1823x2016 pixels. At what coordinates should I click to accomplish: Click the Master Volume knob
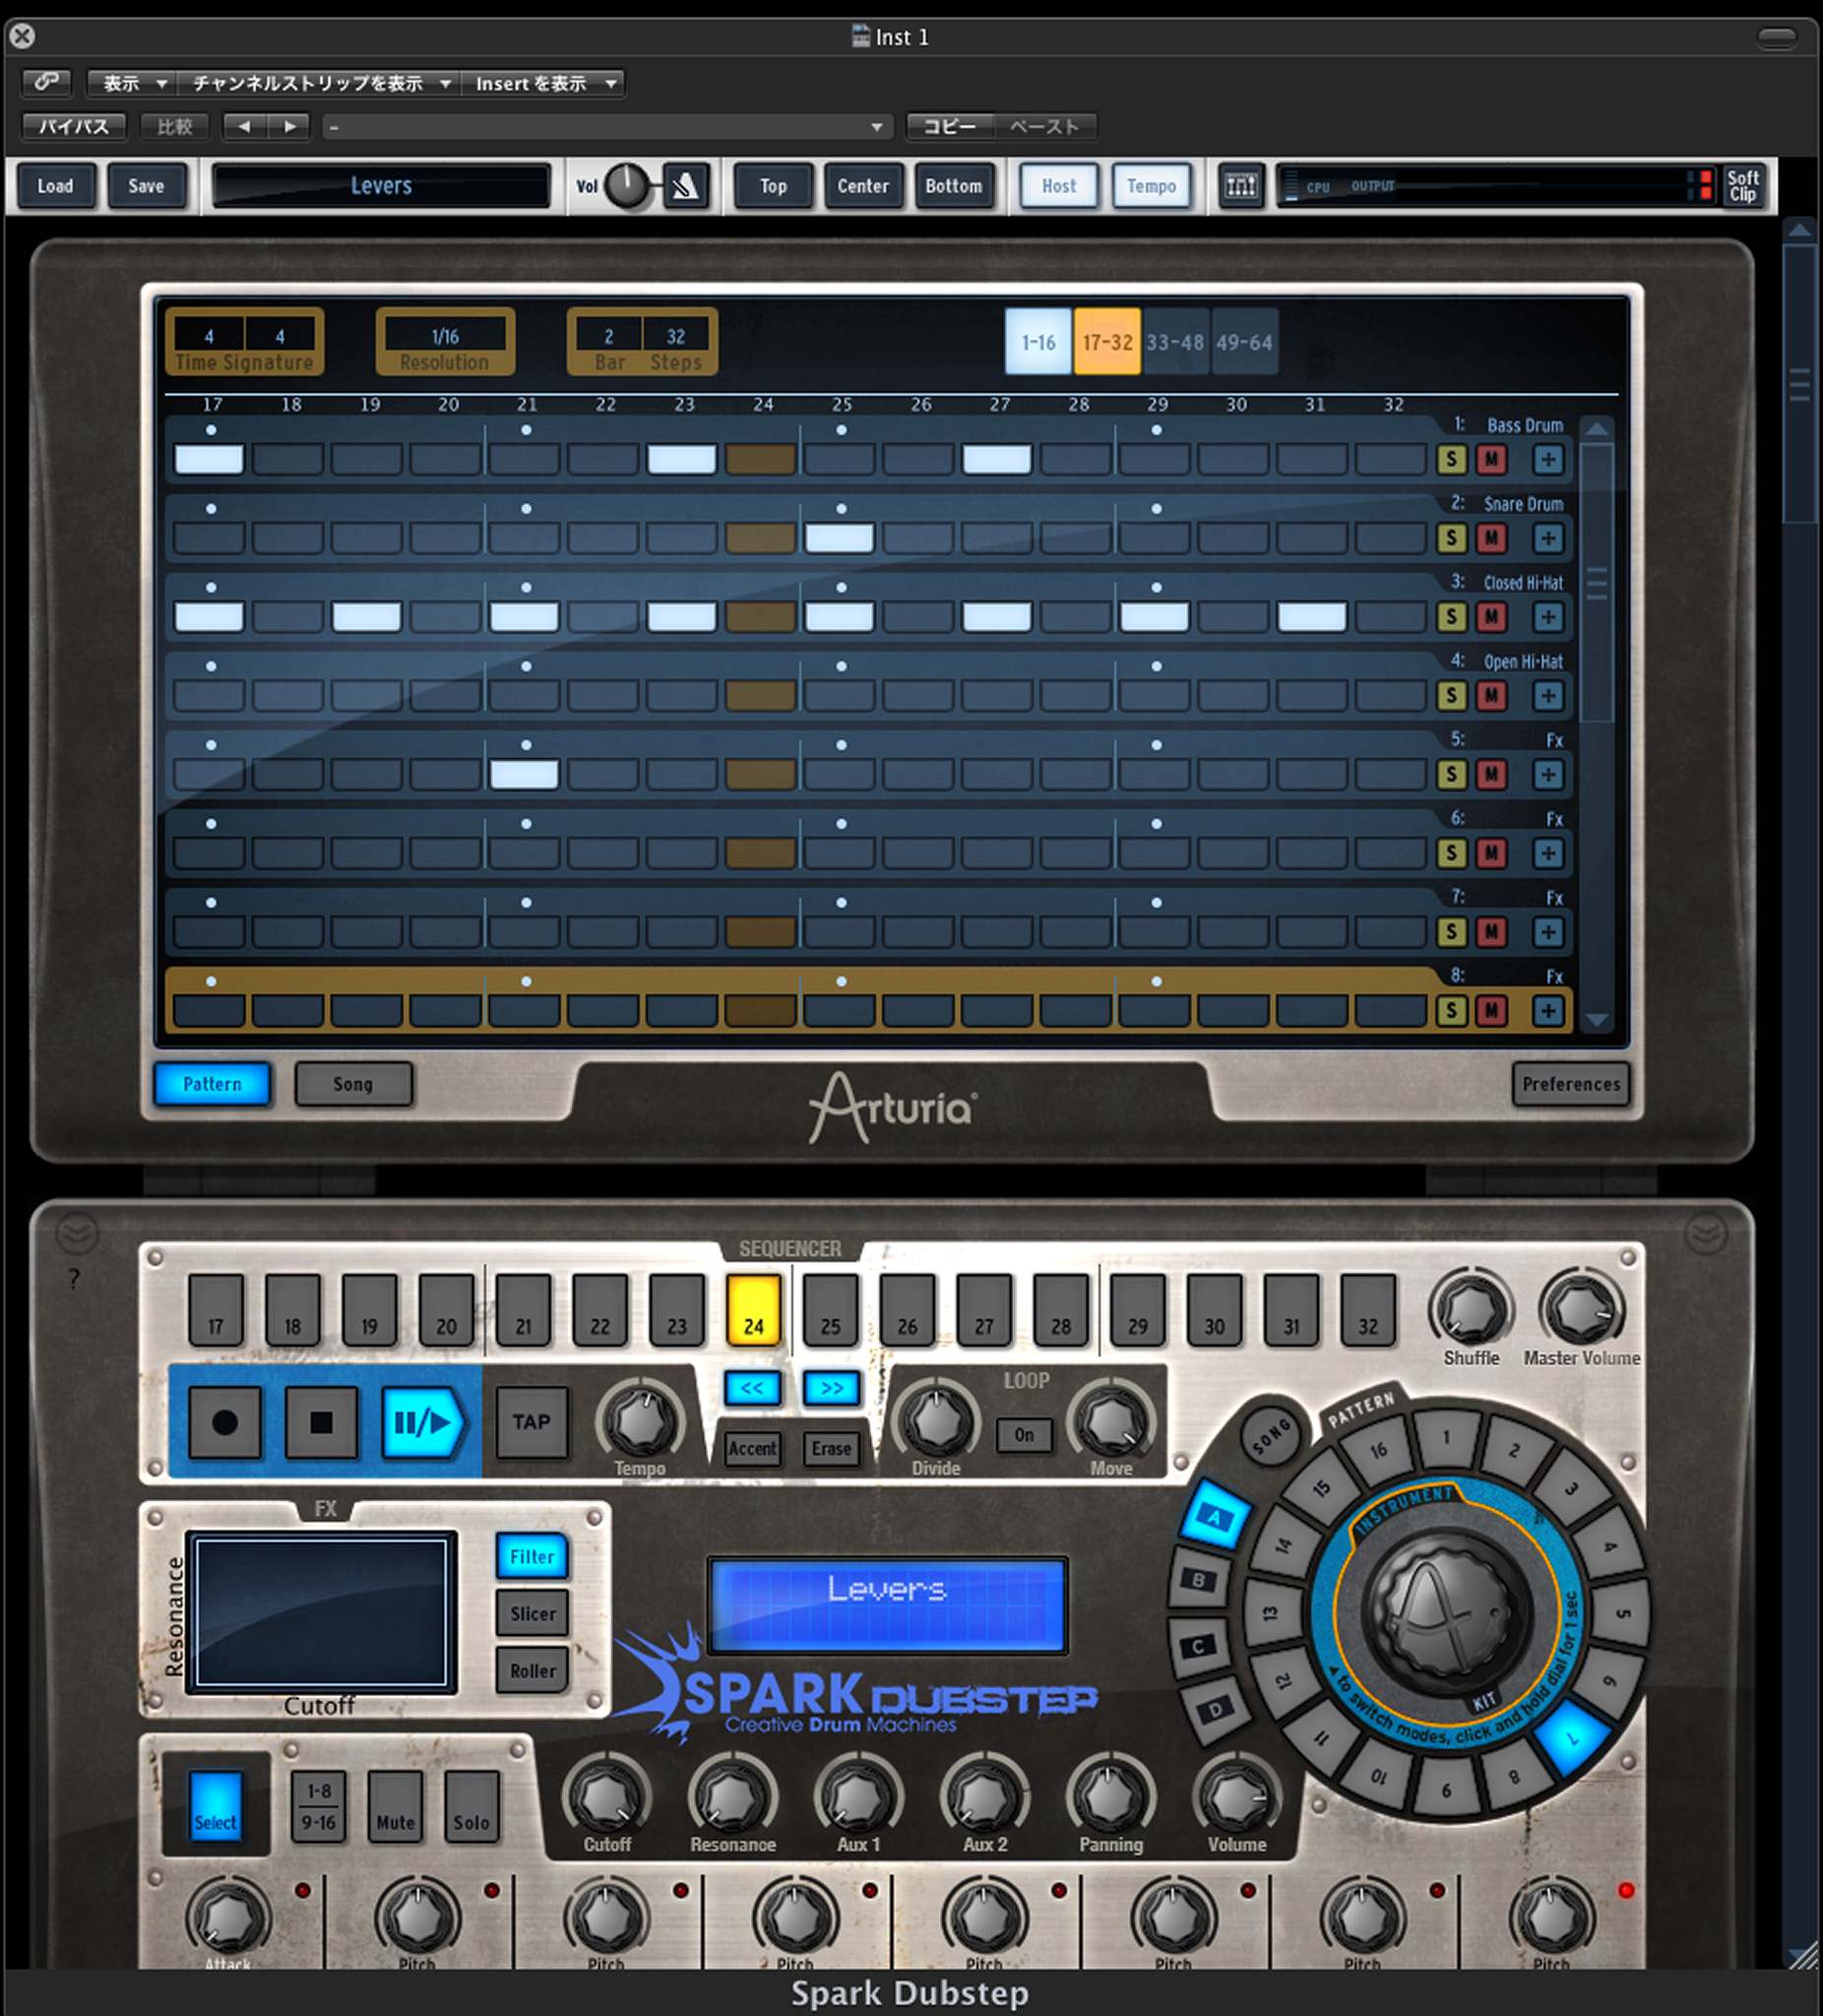(x=1580, y=1309)
